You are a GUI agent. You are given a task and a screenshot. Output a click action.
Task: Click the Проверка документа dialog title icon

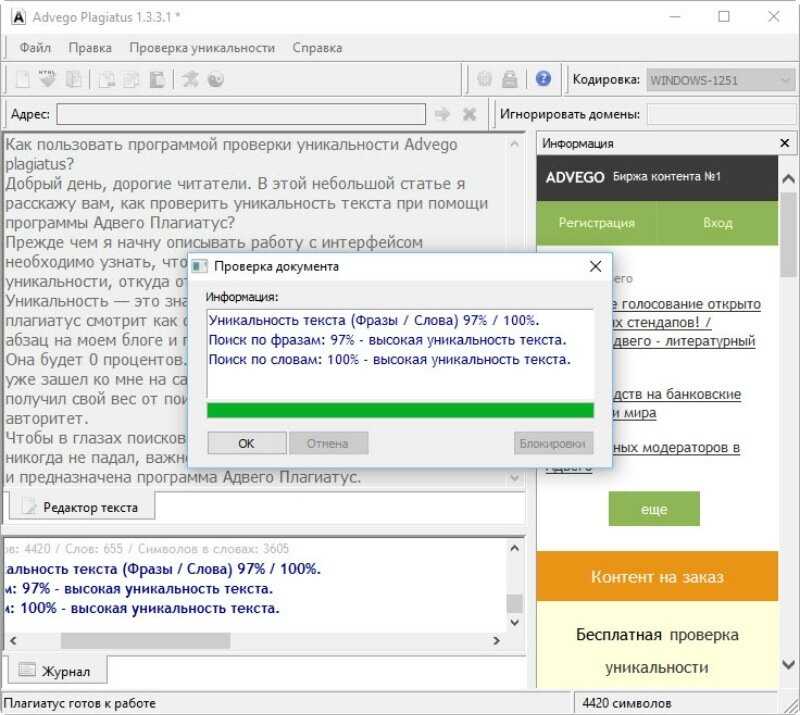[x=199, y=266]
